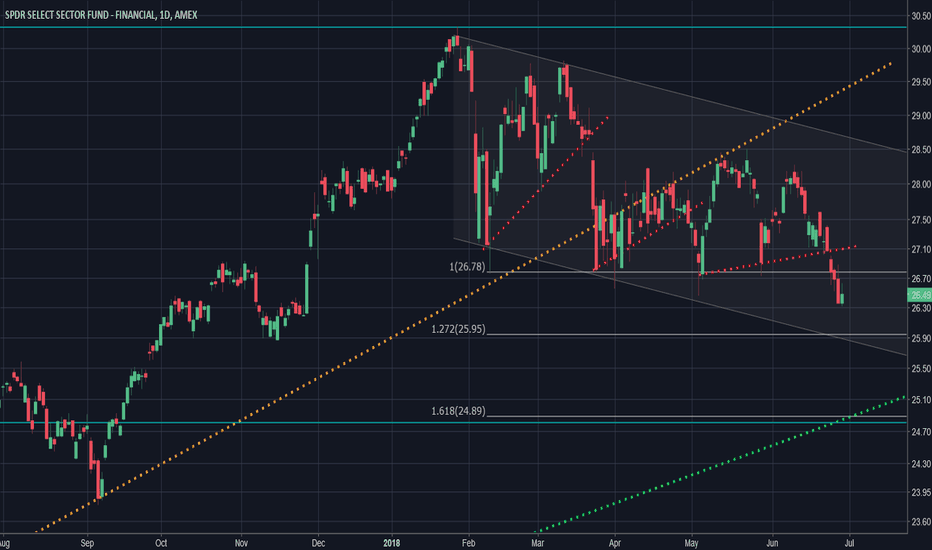Image resolution: width=932 pixels, height=550 pixels.
Task: Click the current price tag 26.49
Action: click(x=920, y=295)
